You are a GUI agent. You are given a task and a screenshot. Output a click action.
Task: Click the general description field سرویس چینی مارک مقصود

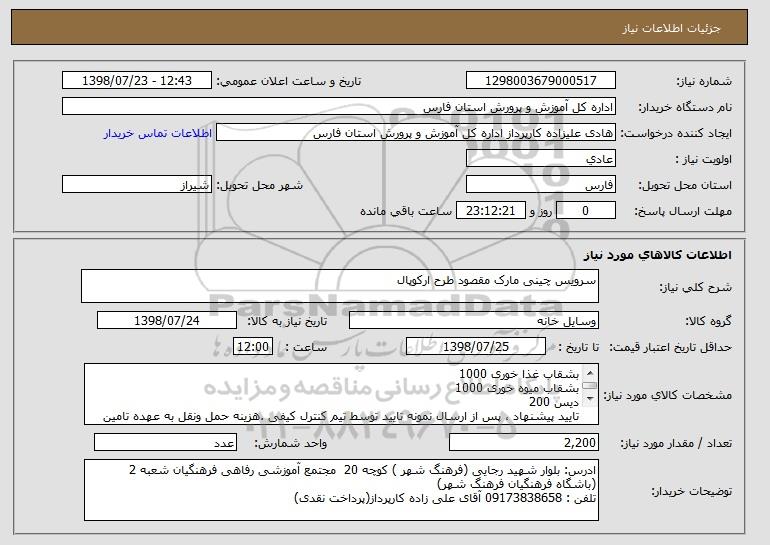point(340,286)
